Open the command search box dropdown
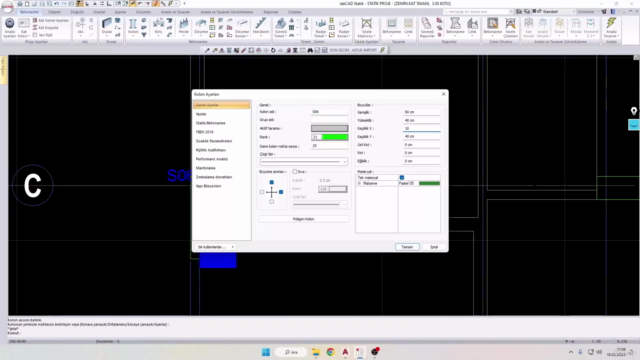Screen dimensions: 640x360 click(511, 12)
